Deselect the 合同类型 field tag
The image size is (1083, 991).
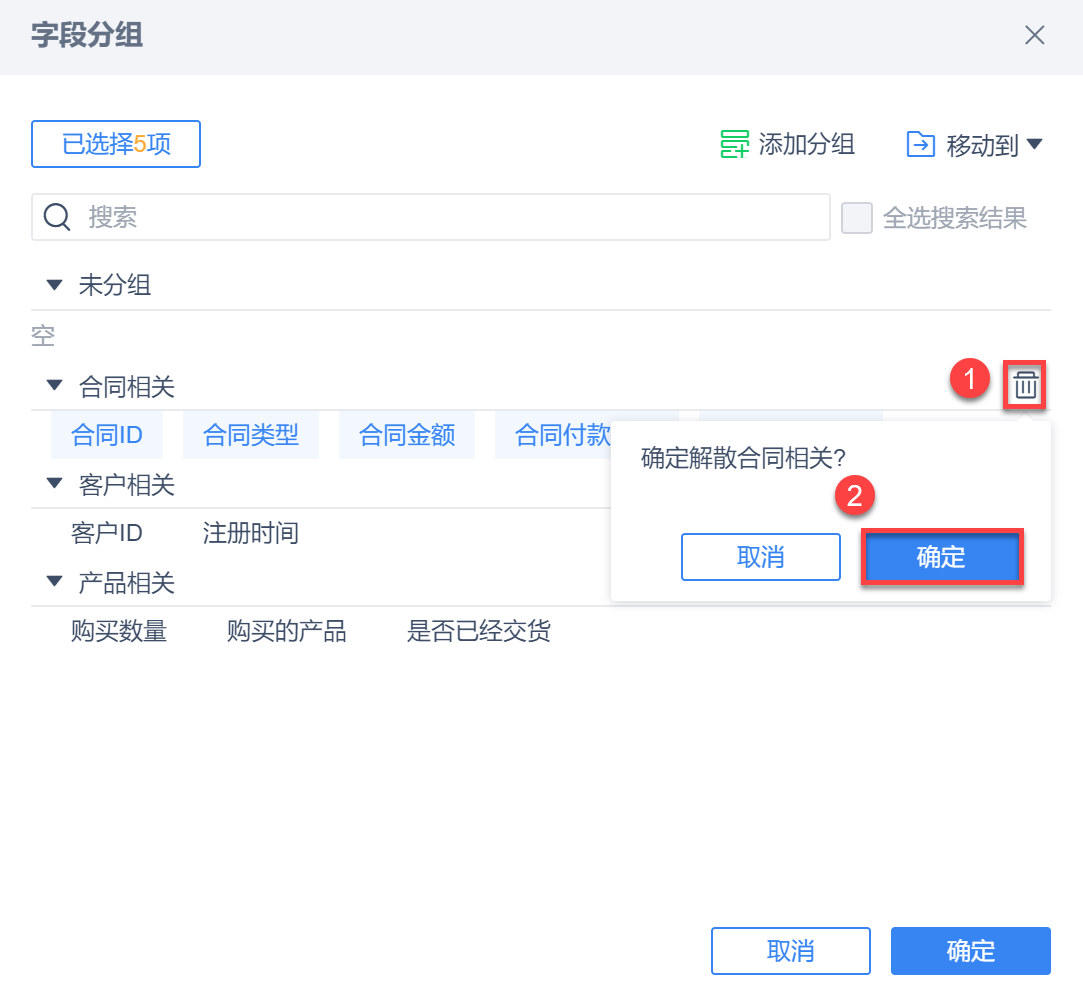pos(251,435)
